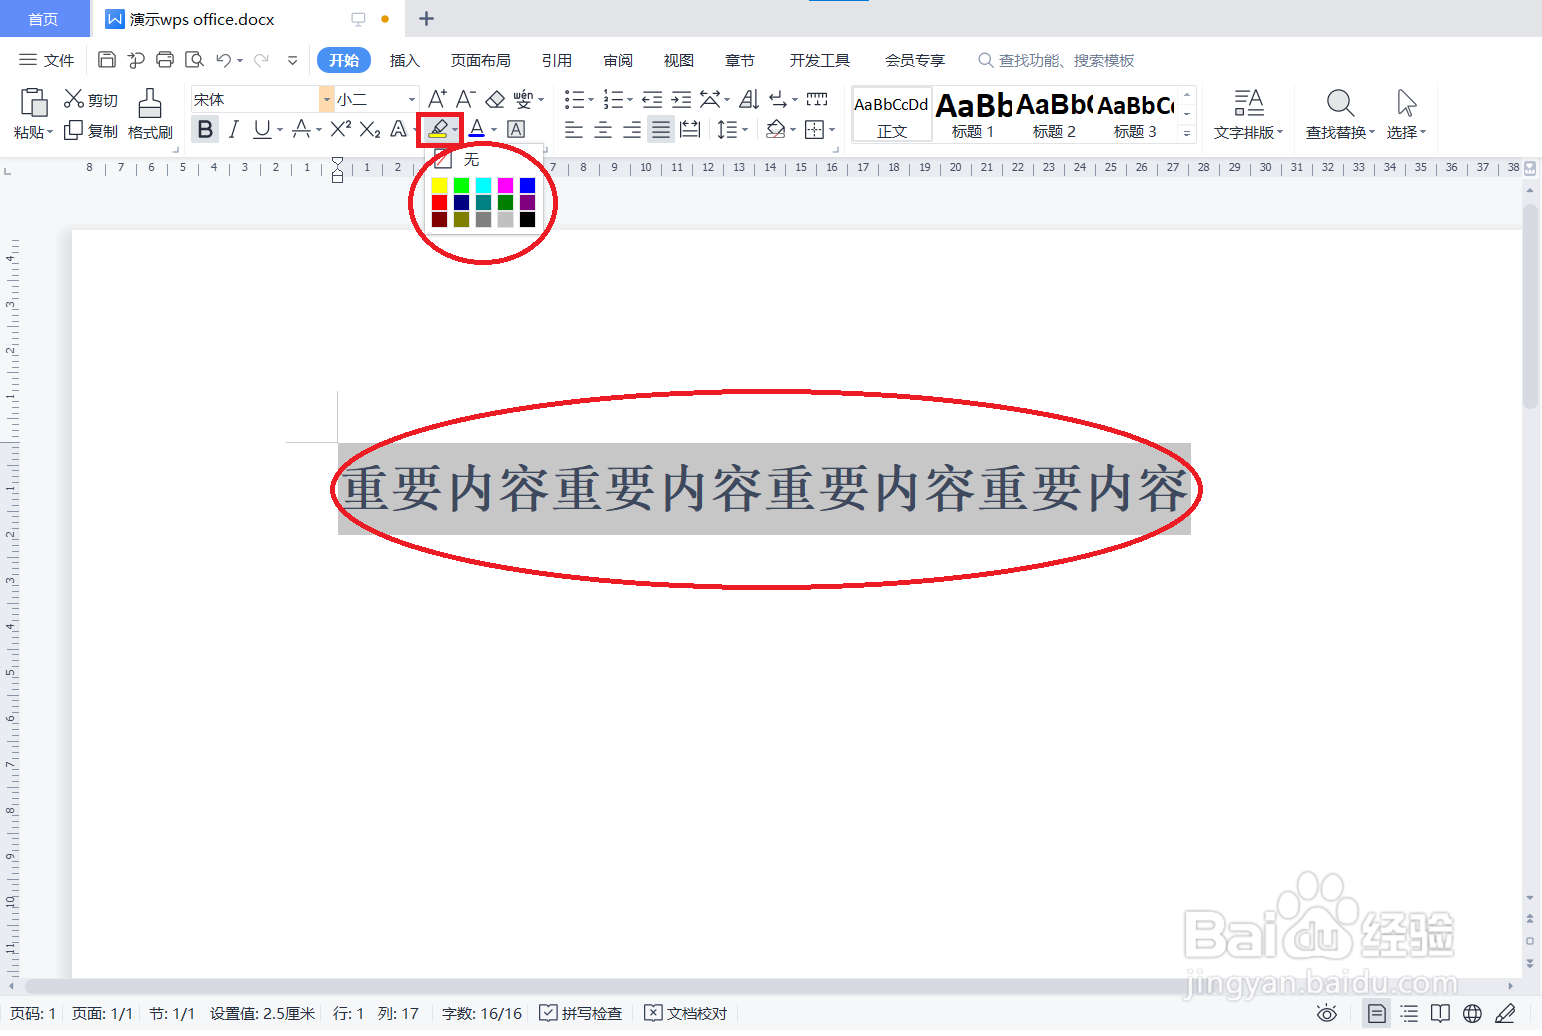Click the 文字排版 text layout icon
This screenshot has height=1036, width=1542.
click(1248, 112)
